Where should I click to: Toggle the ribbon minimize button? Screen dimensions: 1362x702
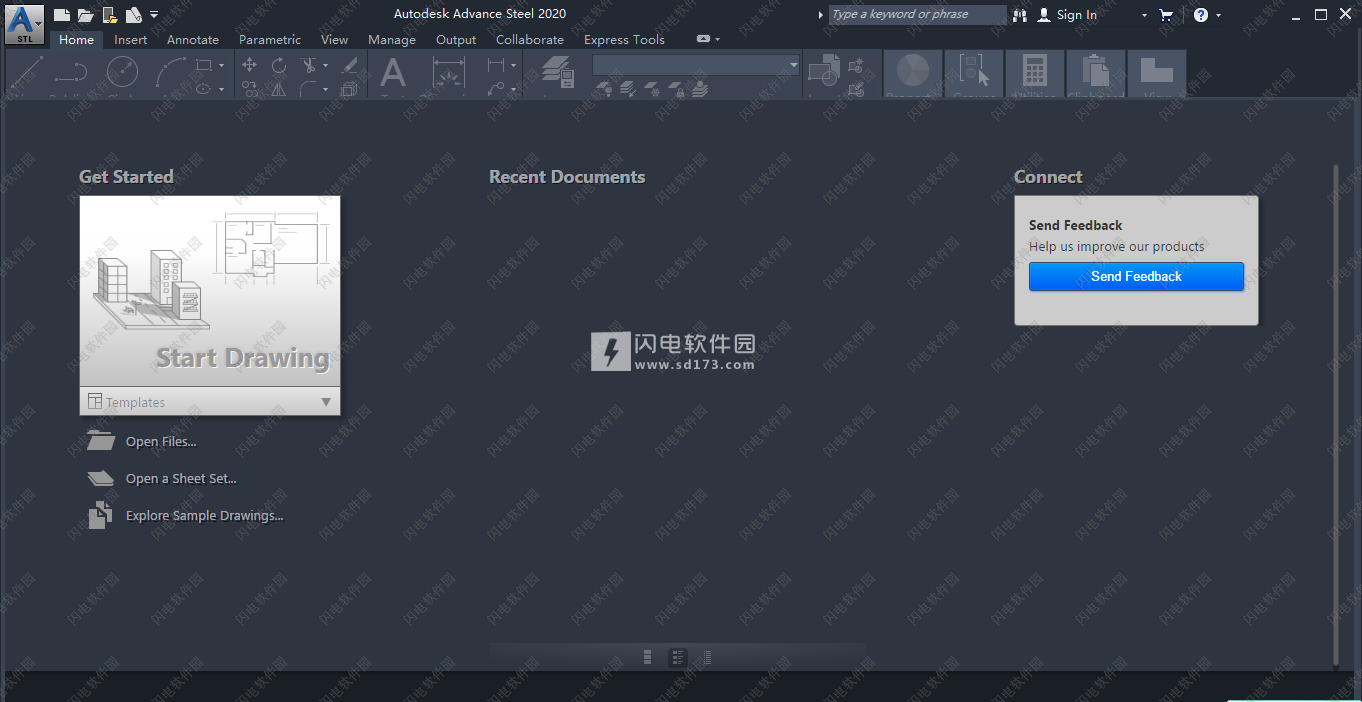click(703, 39)
